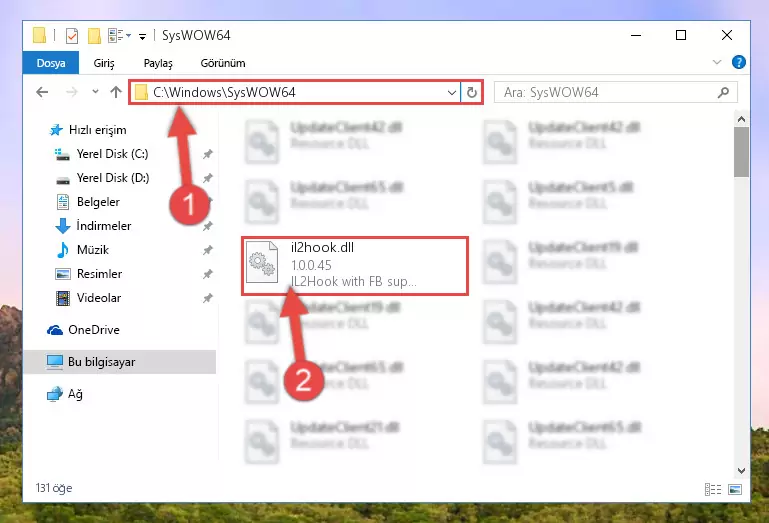This screenshot has width=769, height=523.
Task: Click the scrollbar up arrow
Action: click(741, 119)
